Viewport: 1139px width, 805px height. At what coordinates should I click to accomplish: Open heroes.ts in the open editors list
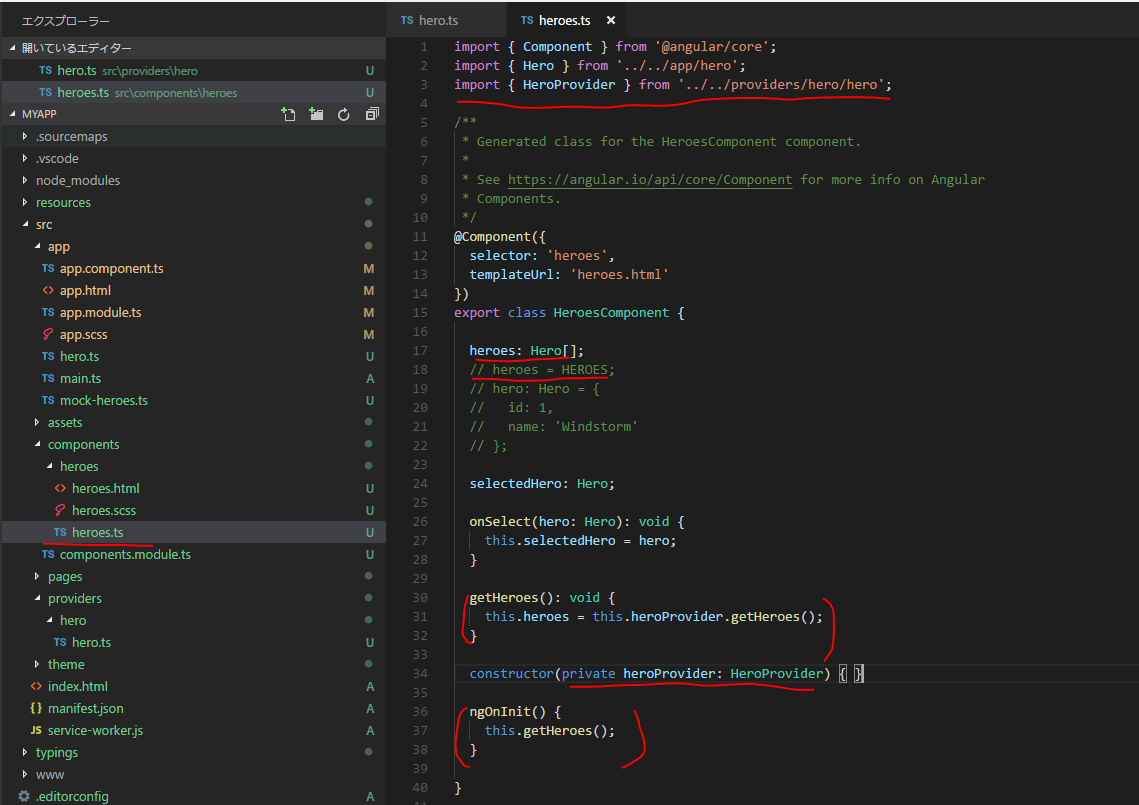click(x=194, y=92)
